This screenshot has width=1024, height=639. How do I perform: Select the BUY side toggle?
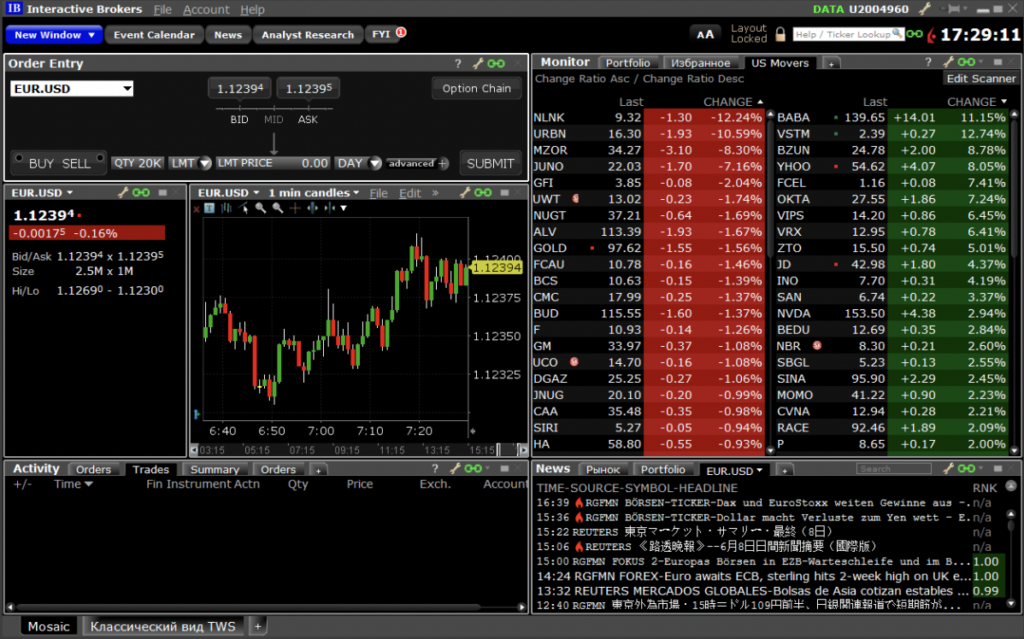point(42,163)
